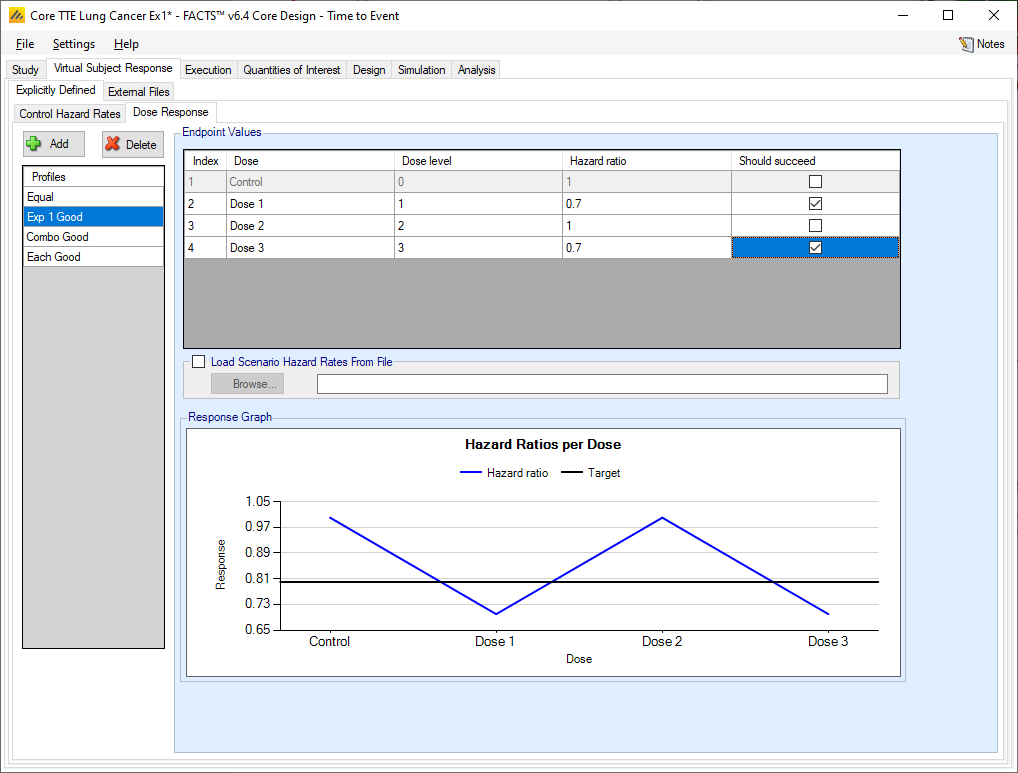
Task: Click the Browse button
Action: [x=247, y=384]
